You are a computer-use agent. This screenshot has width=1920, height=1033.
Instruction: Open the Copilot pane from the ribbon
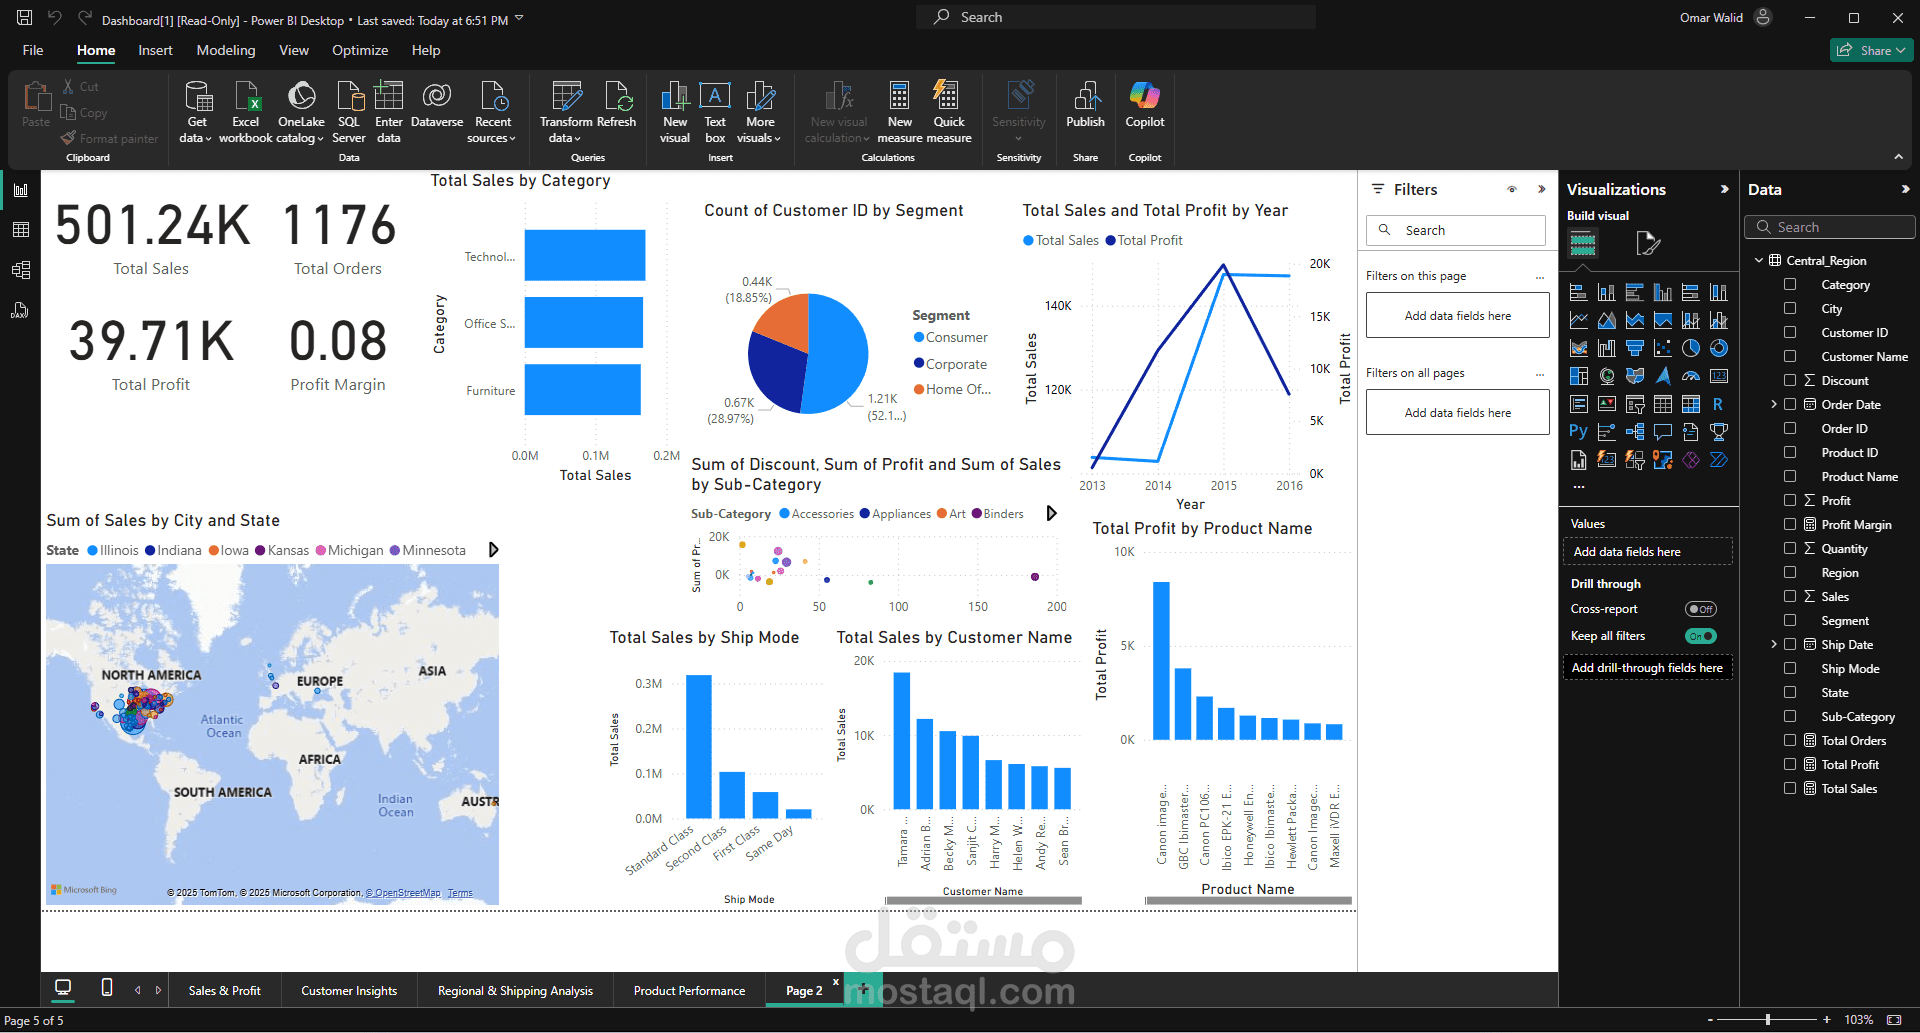[1144, 110]
